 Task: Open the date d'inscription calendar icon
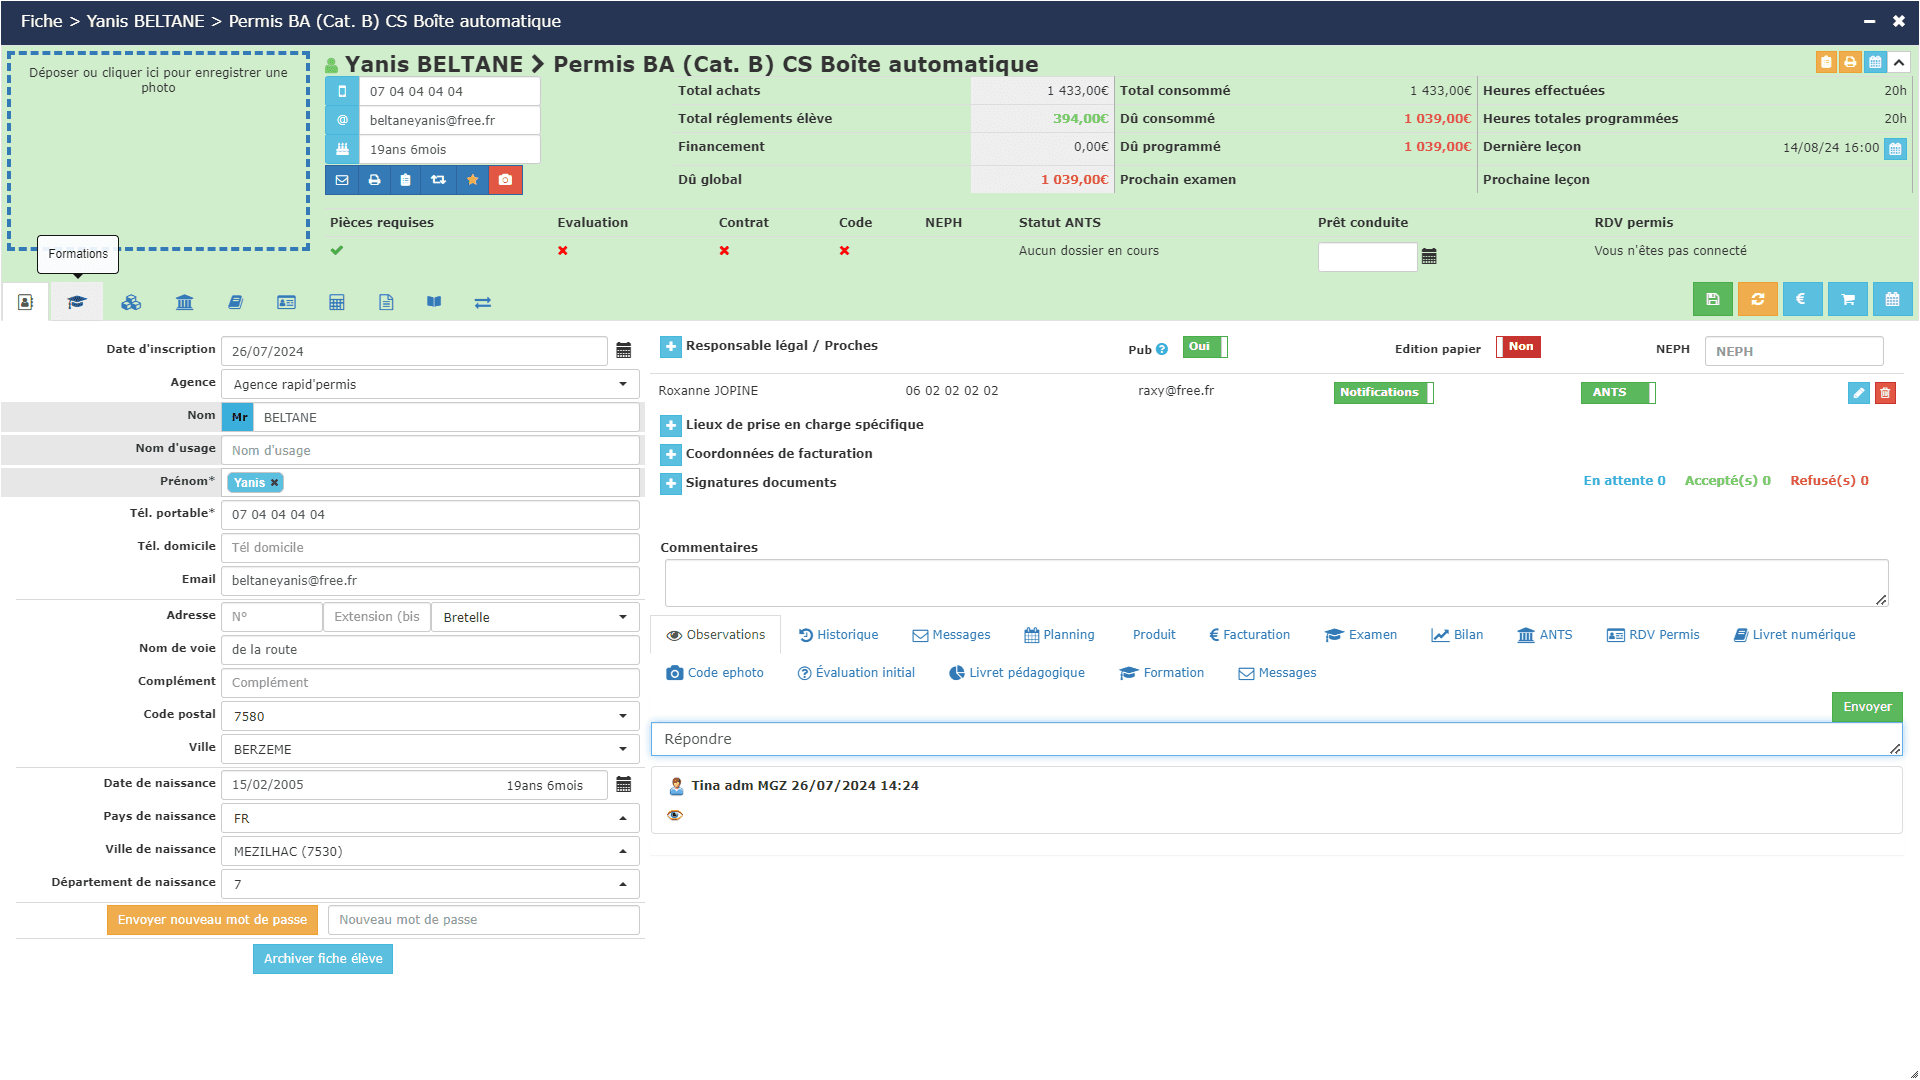tap(624, 351)
